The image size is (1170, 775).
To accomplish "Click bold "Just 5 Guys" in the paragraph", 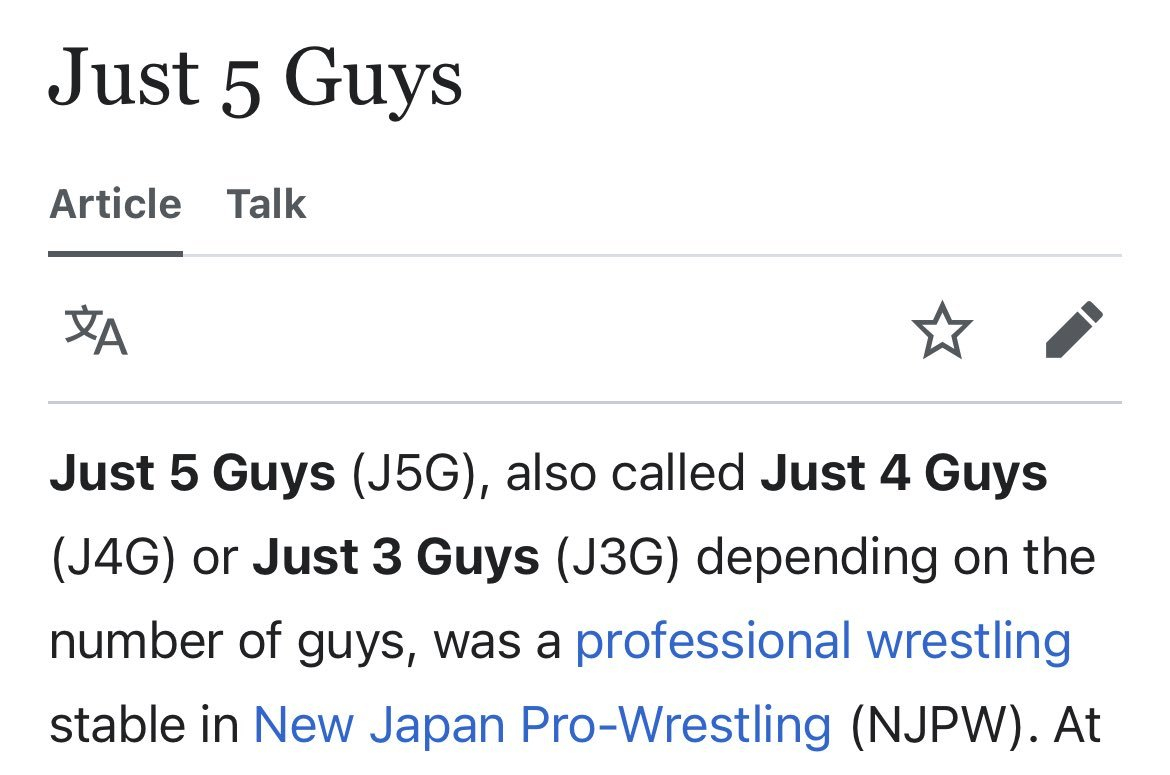I will pos(192,473).
